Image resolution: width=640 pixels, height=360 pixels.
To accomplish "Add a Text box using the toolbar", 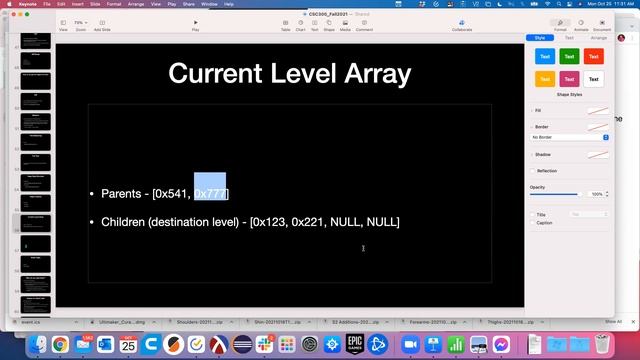I will [x=314, y=25].
